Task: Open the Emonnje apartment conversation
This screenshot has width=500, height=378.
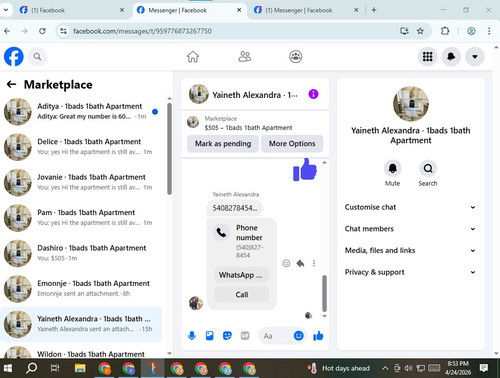Action: (81, 289)
